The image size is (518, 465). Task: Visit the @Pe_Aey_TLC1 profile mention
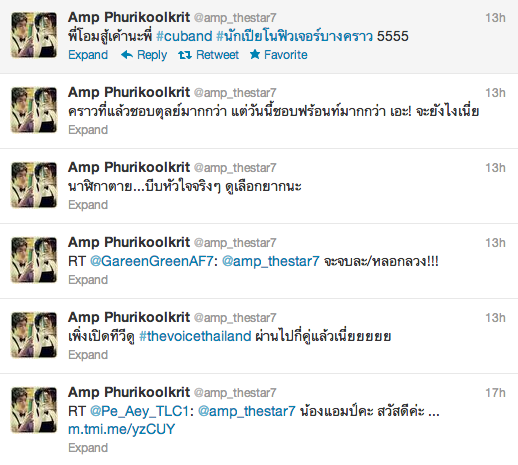pos(139,411)
